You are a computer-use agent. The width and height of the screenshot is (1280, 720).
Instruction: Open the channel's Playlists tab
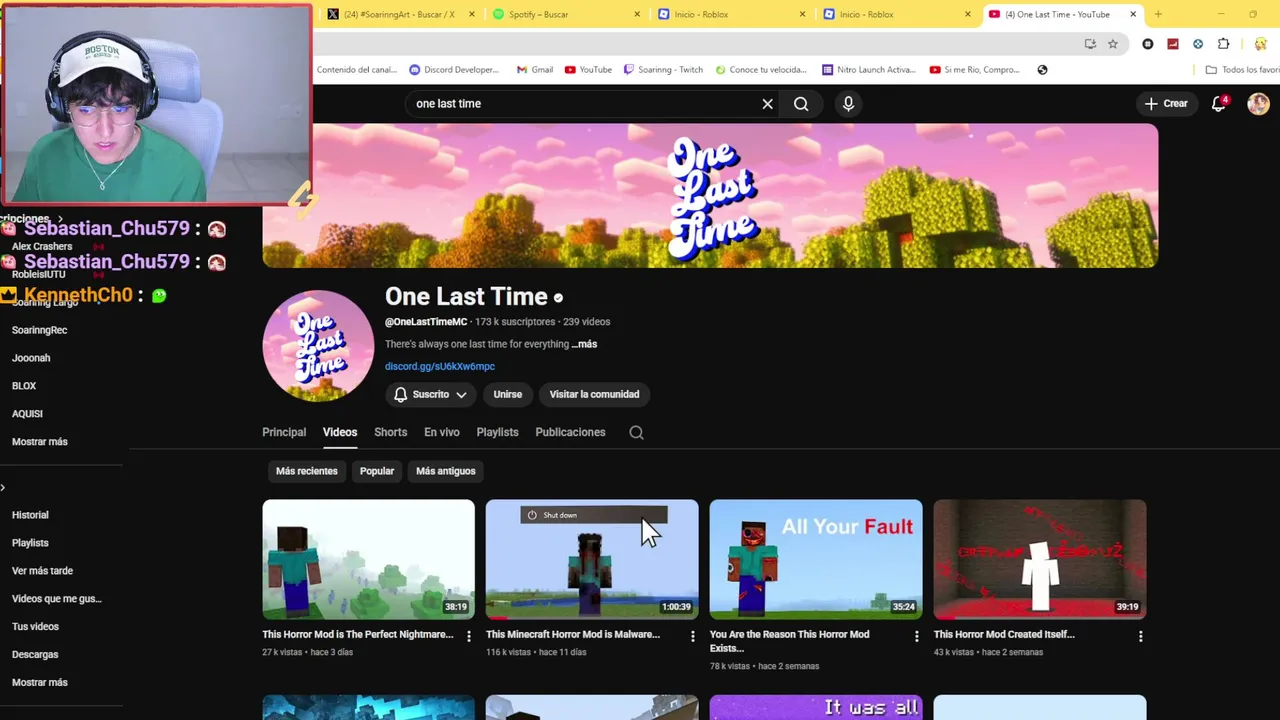click(497, 432)
